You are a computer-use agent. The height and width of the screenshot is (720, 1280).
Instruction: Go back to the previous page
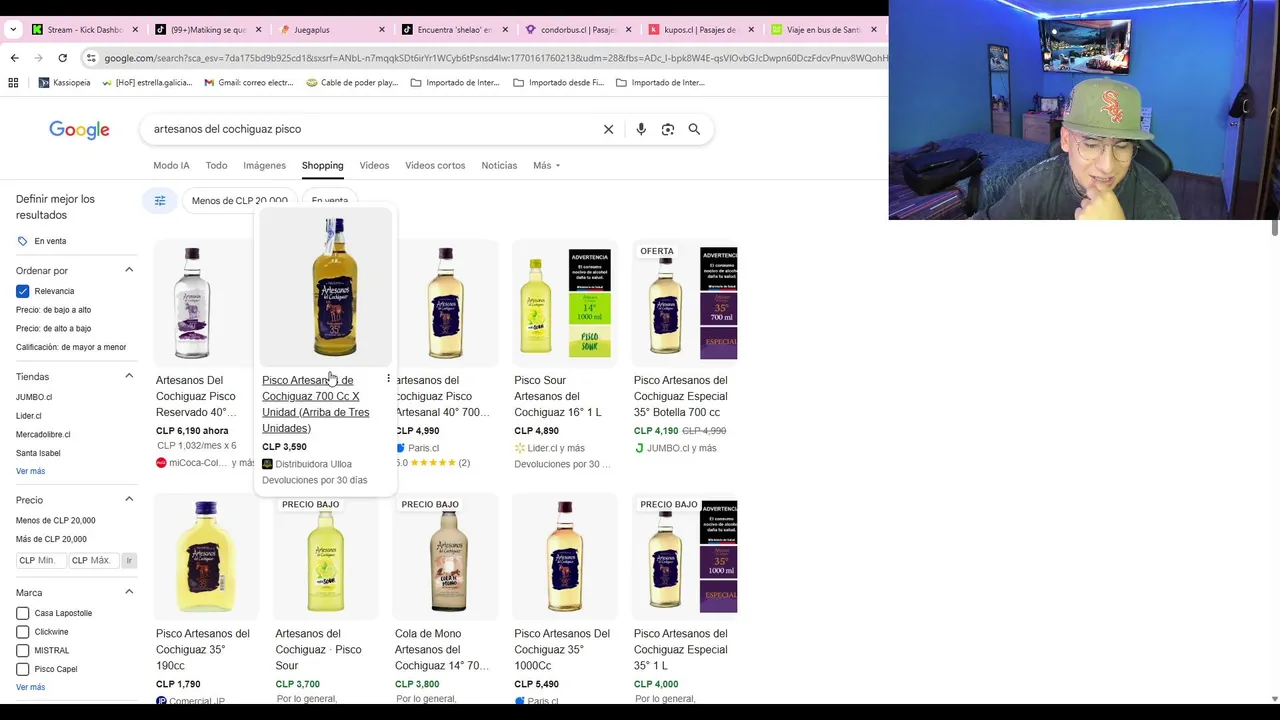(x=14, y=58)
